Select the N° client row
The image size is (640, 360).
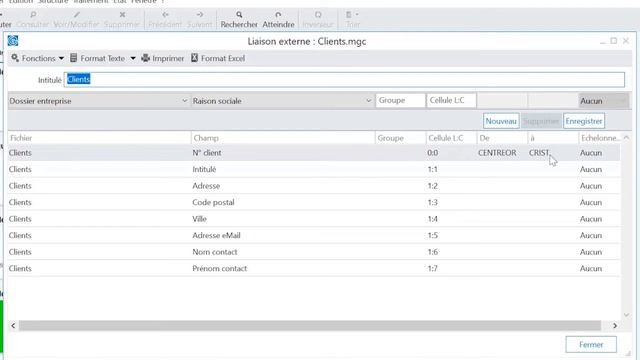314,153
